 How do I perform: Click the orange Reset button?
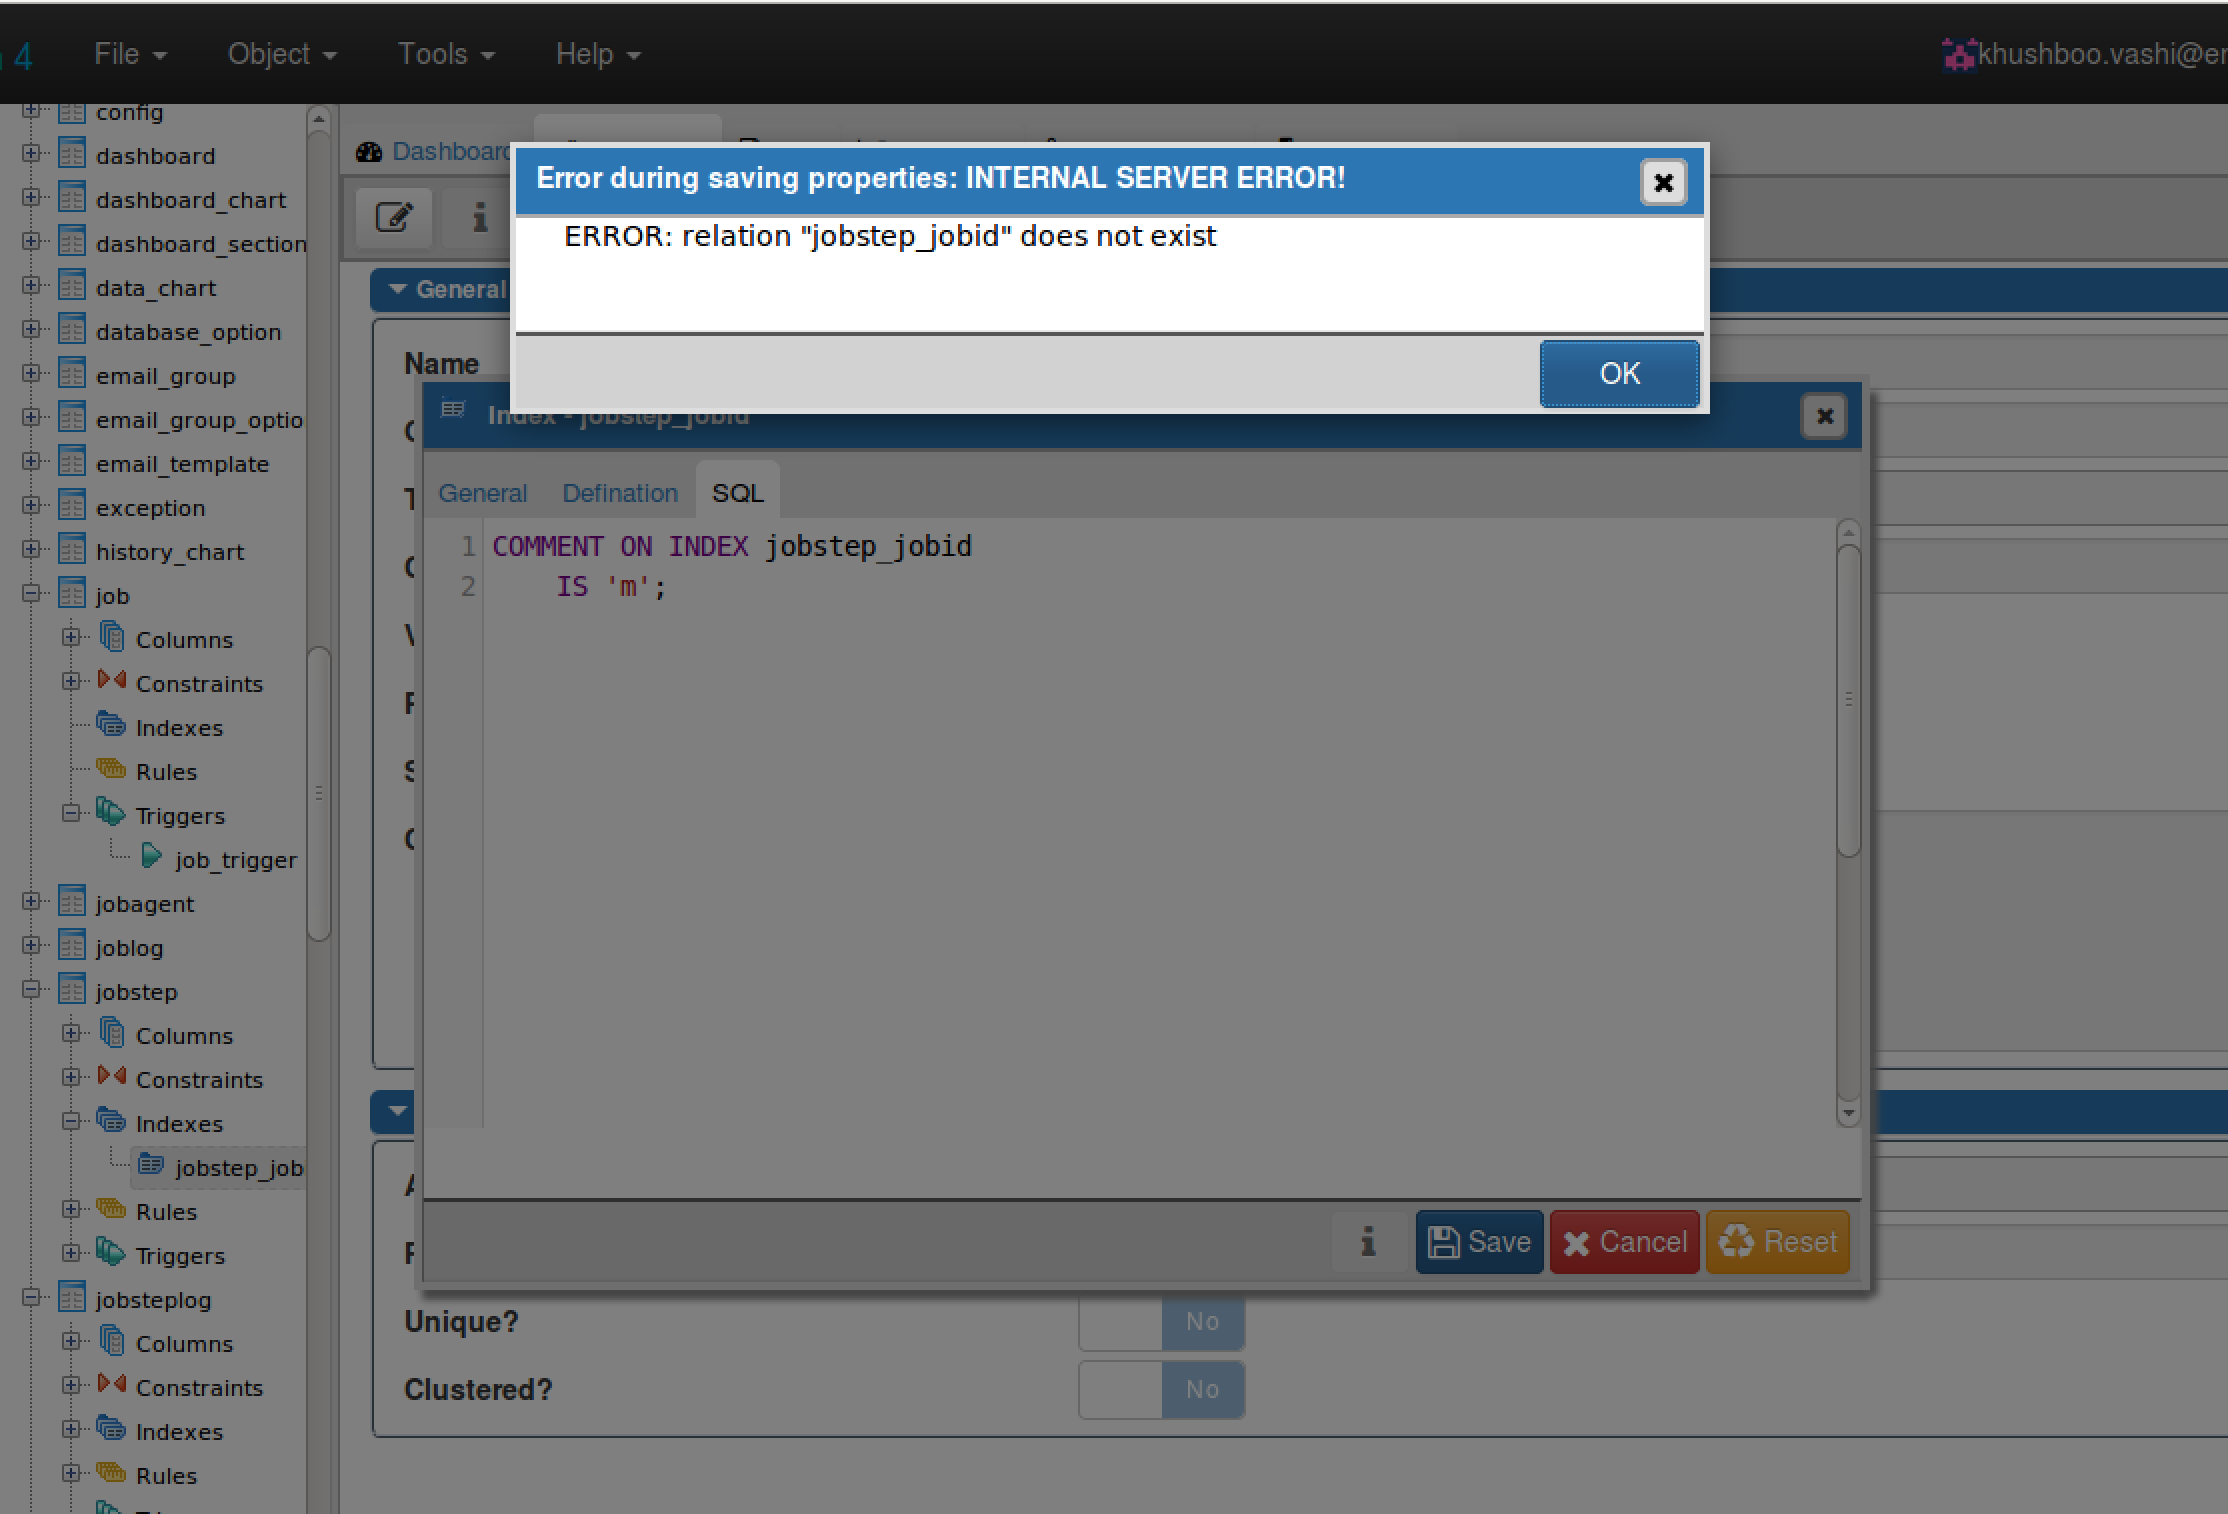click(x=1778, y=1242)
